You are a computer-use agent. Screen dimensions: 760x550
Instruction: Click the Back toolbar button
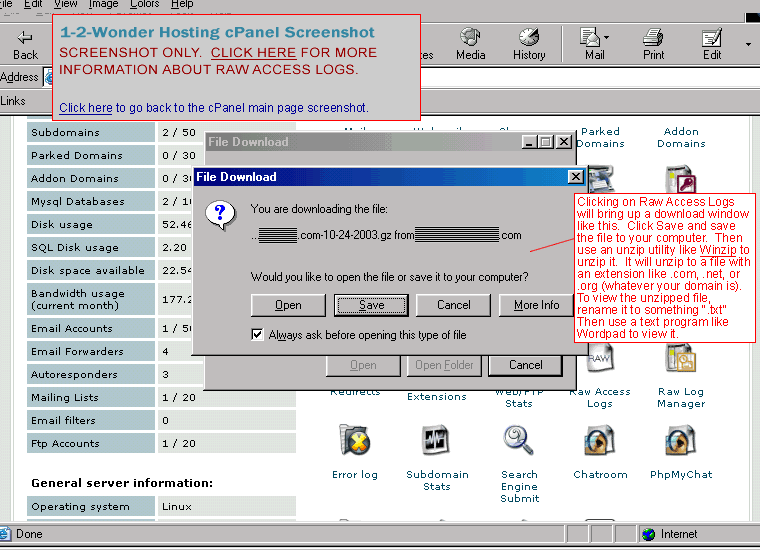pos(25,45)
